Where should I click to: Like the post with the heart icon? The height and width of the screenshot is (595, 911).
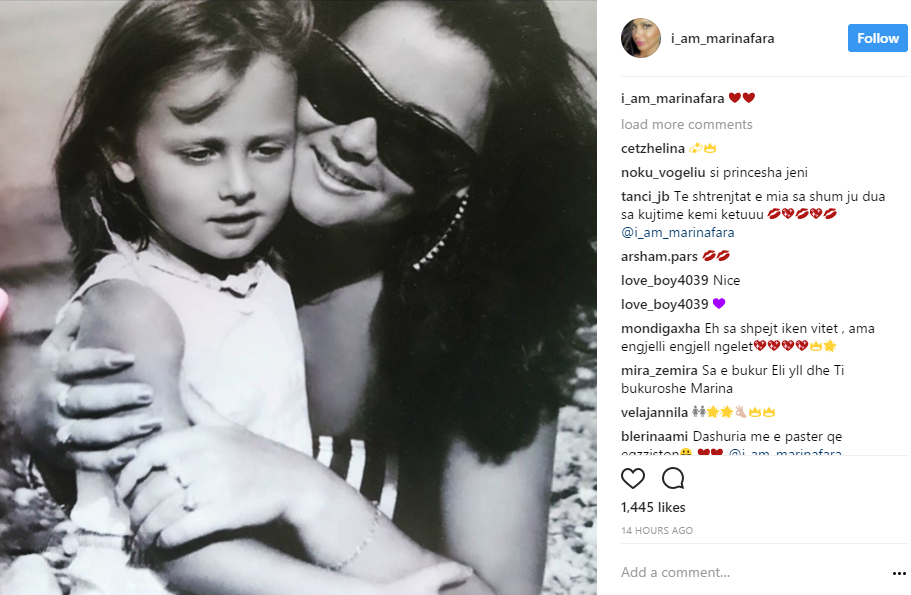(633, 479)
